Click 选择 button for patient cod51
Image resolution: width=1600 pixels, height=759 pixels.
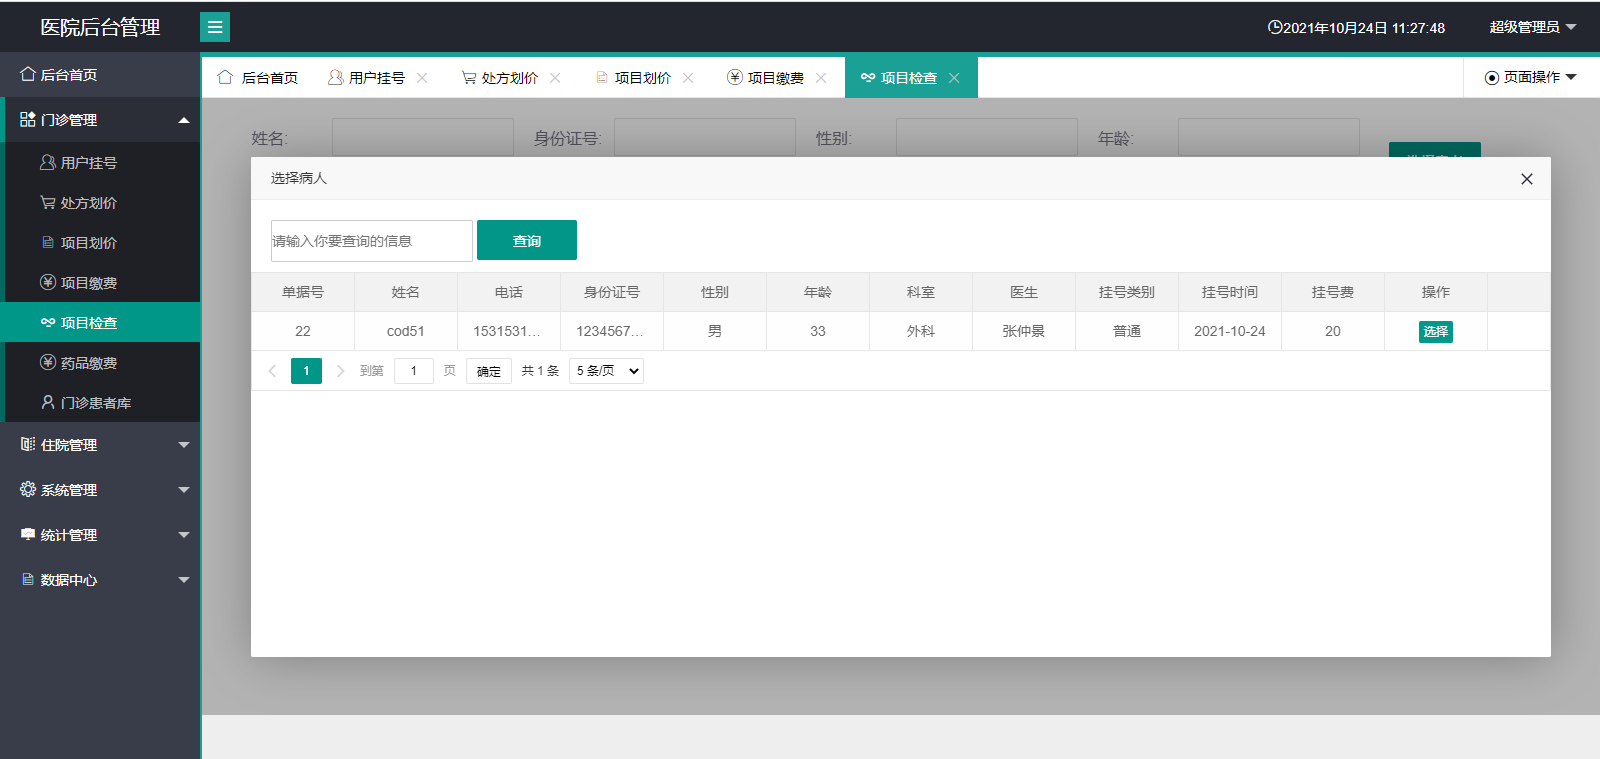[1435, 332]
